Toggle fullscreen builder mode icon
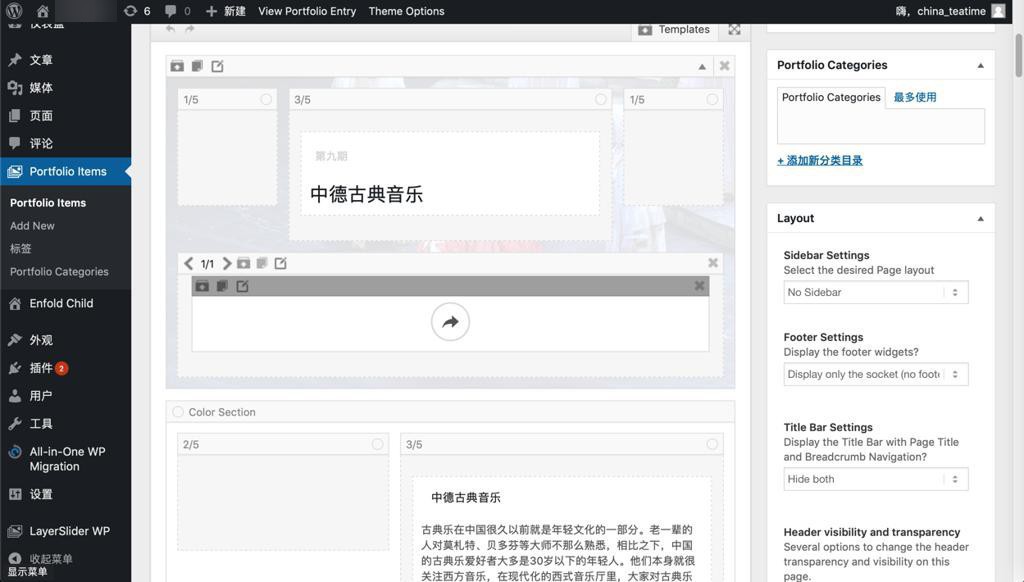 pyautogui.click(x=734, y=29)
